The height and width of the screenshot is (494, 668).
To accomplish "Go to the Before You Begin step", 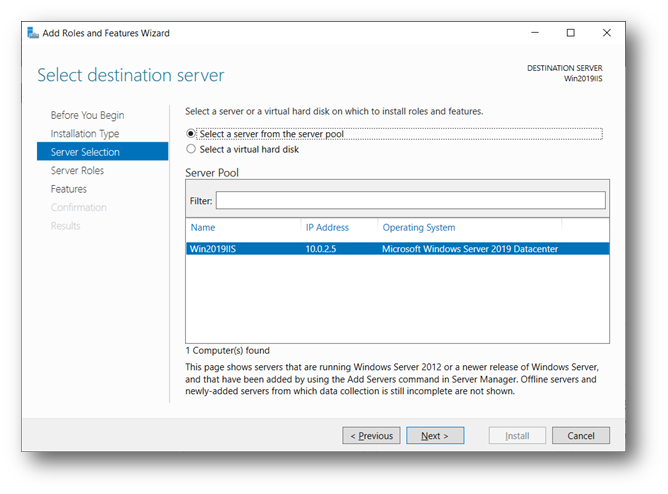I will pyautogui.click(x=88, y=115).
